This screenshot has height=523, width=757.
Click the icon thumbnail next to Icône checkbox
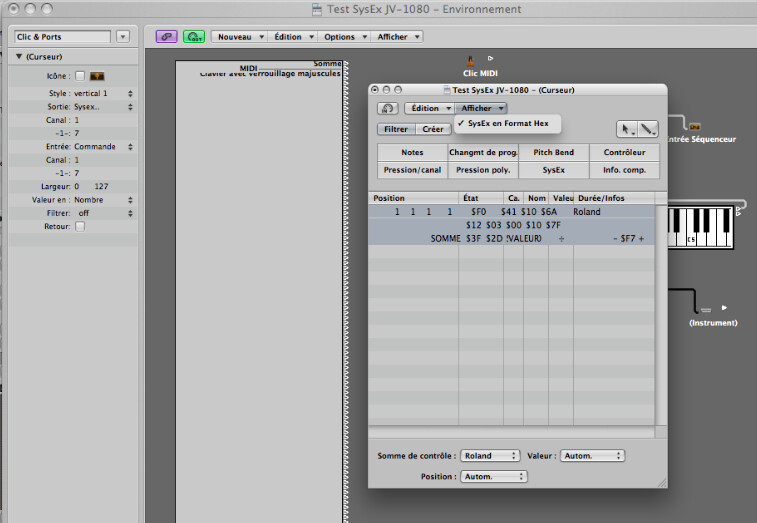point(97,76)
